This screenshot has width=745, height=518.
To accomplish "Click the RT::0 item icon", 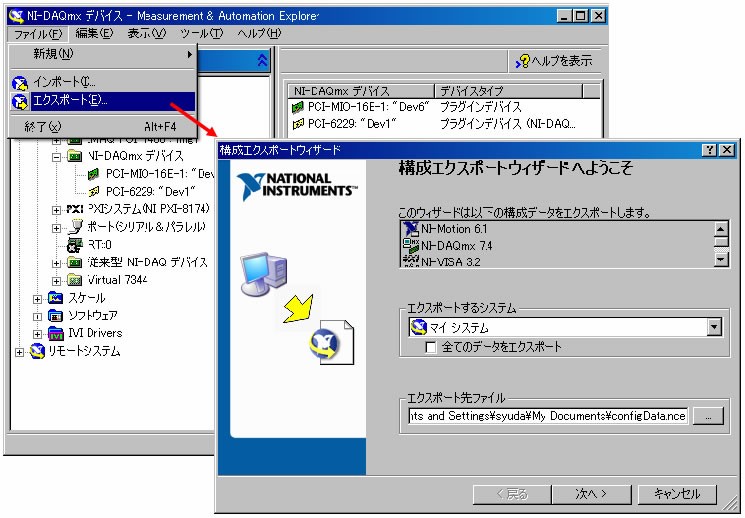I will tap(74, 245).
